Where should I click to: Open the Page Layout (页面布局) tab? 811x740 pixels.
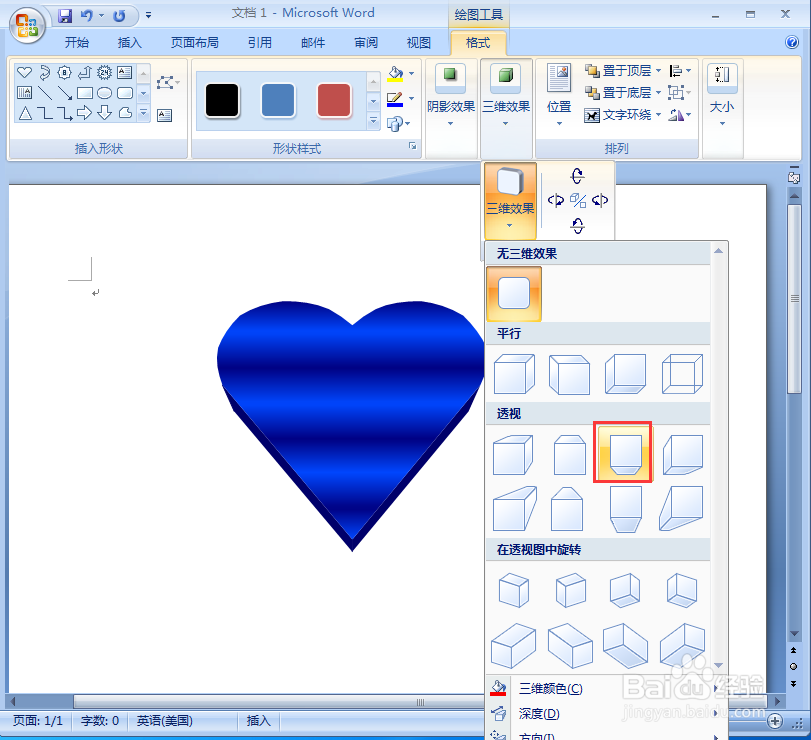(x=194, y=42)
